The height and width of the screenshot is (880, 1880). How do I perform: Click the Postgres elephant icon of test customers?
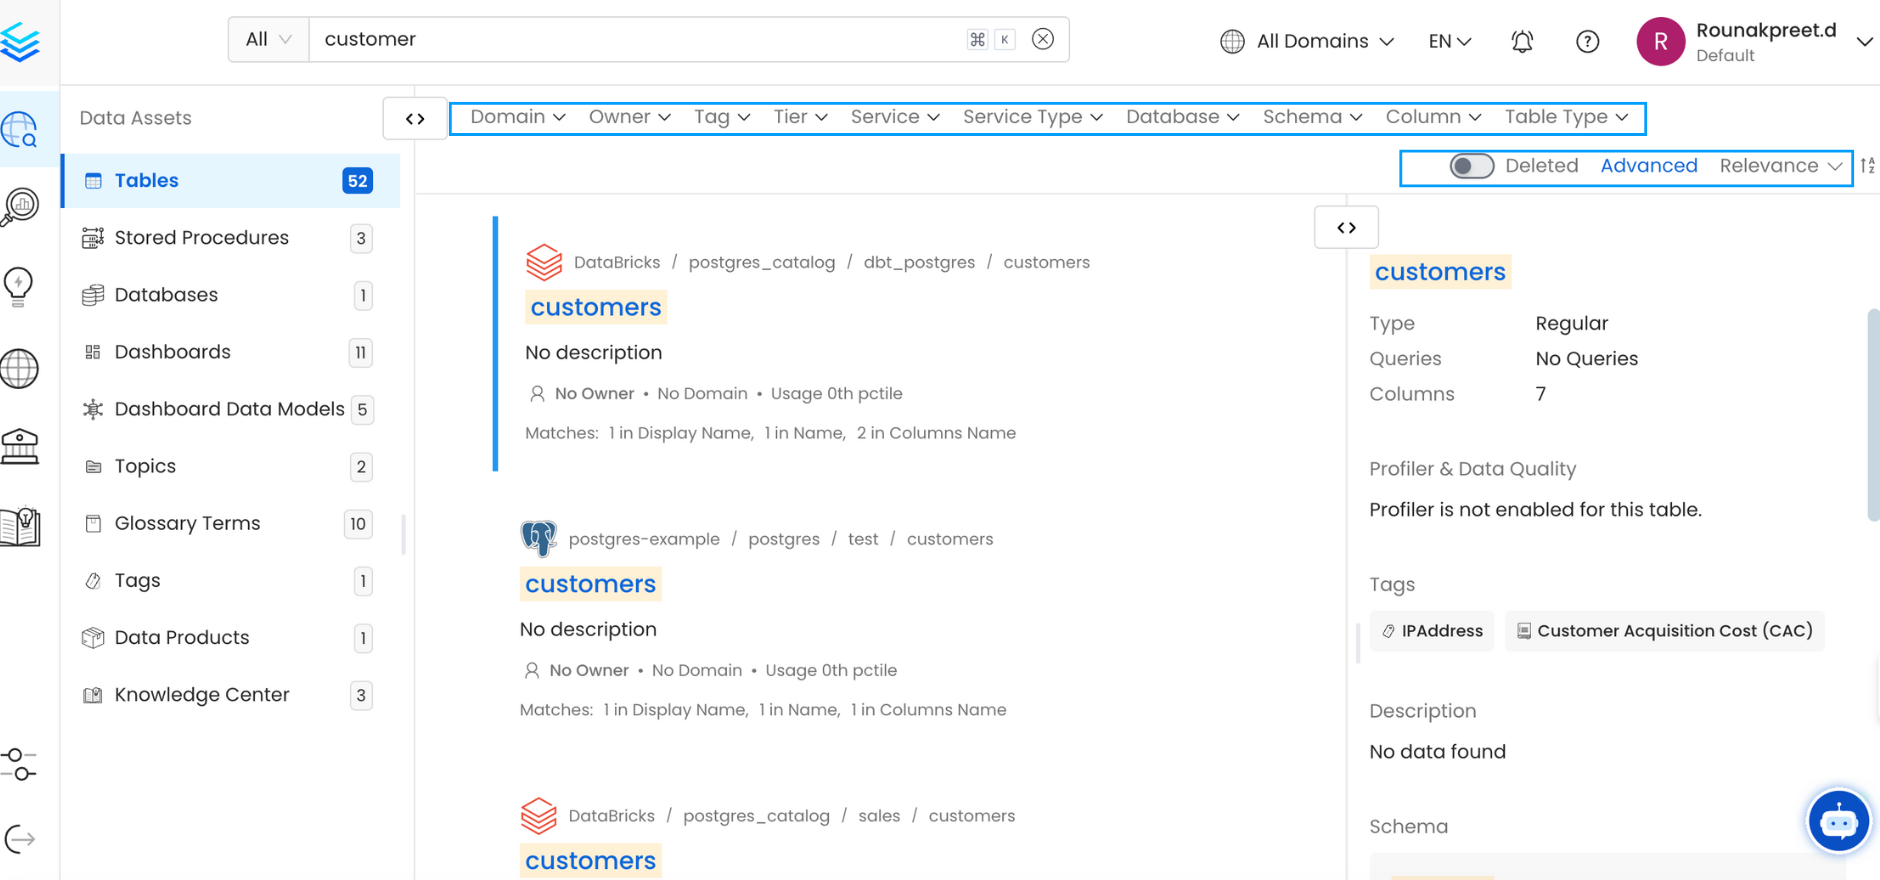point(538,538)
